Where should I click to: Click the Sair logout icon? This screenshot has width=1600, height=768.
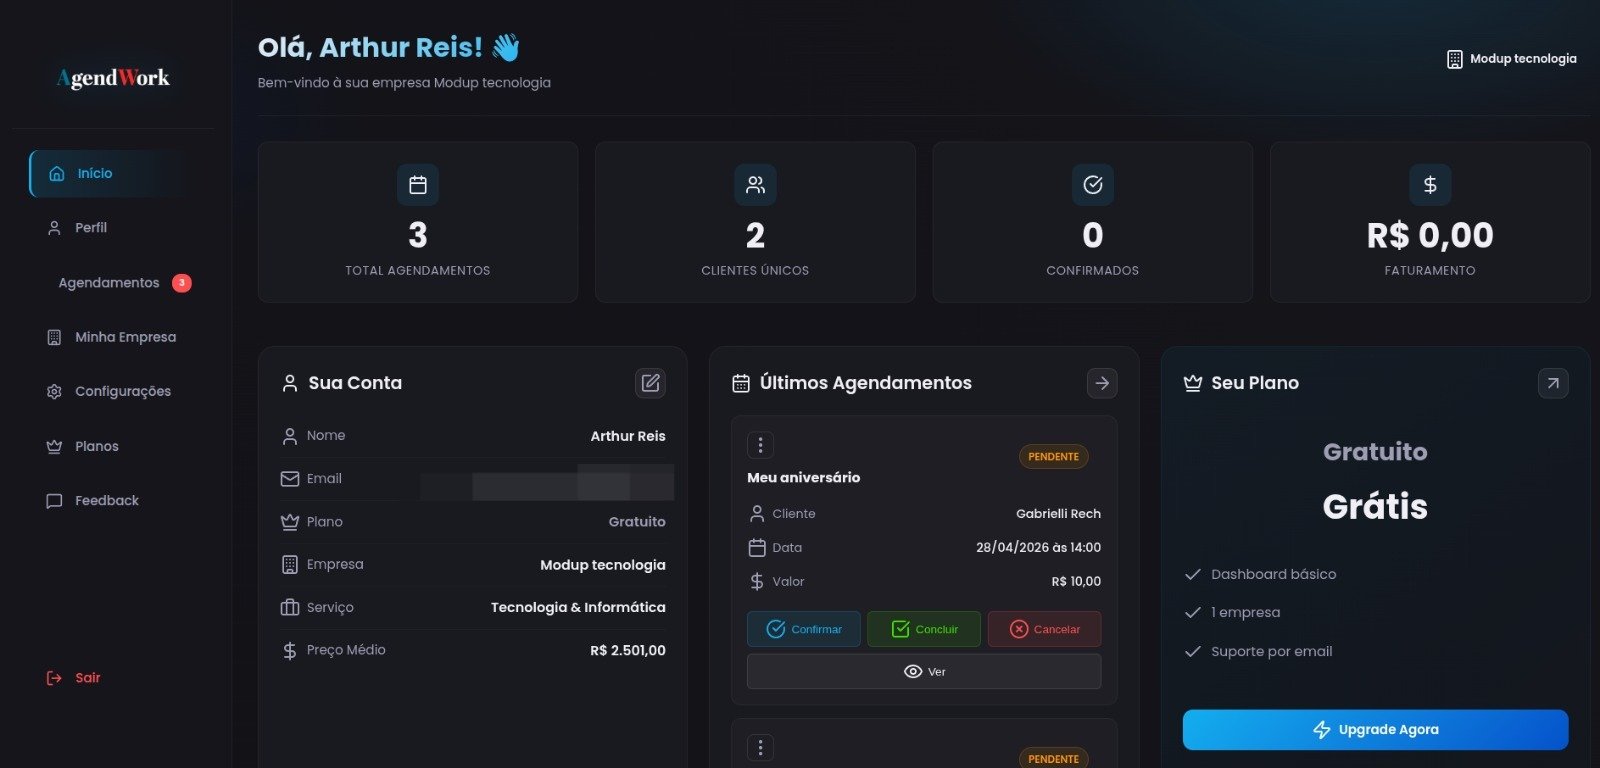pyautogui.click(x=54, y=678)
